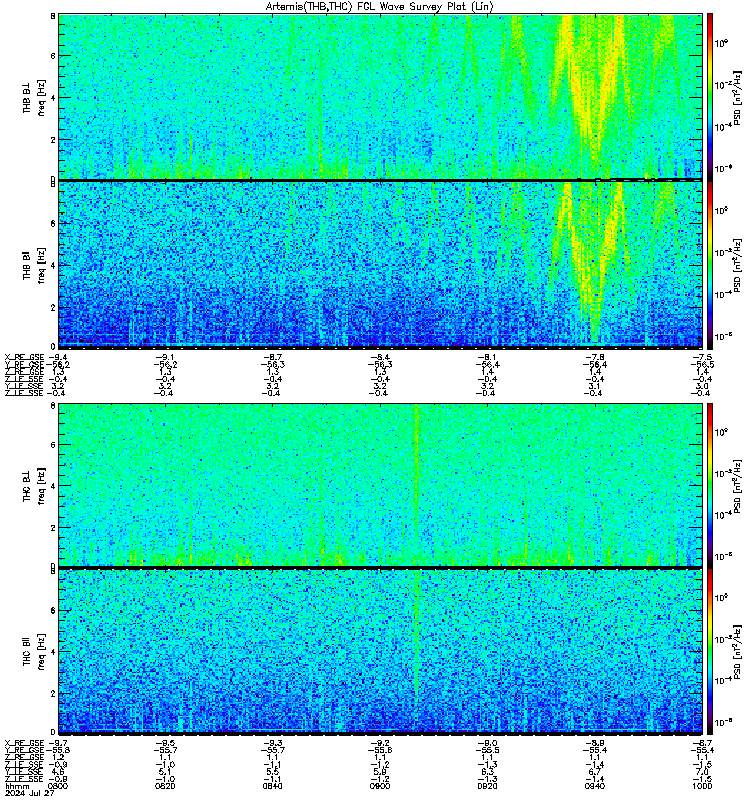750x800 pixels.
Task: Click the THB B⊥ panel color bar
Action: click(710, 97)
